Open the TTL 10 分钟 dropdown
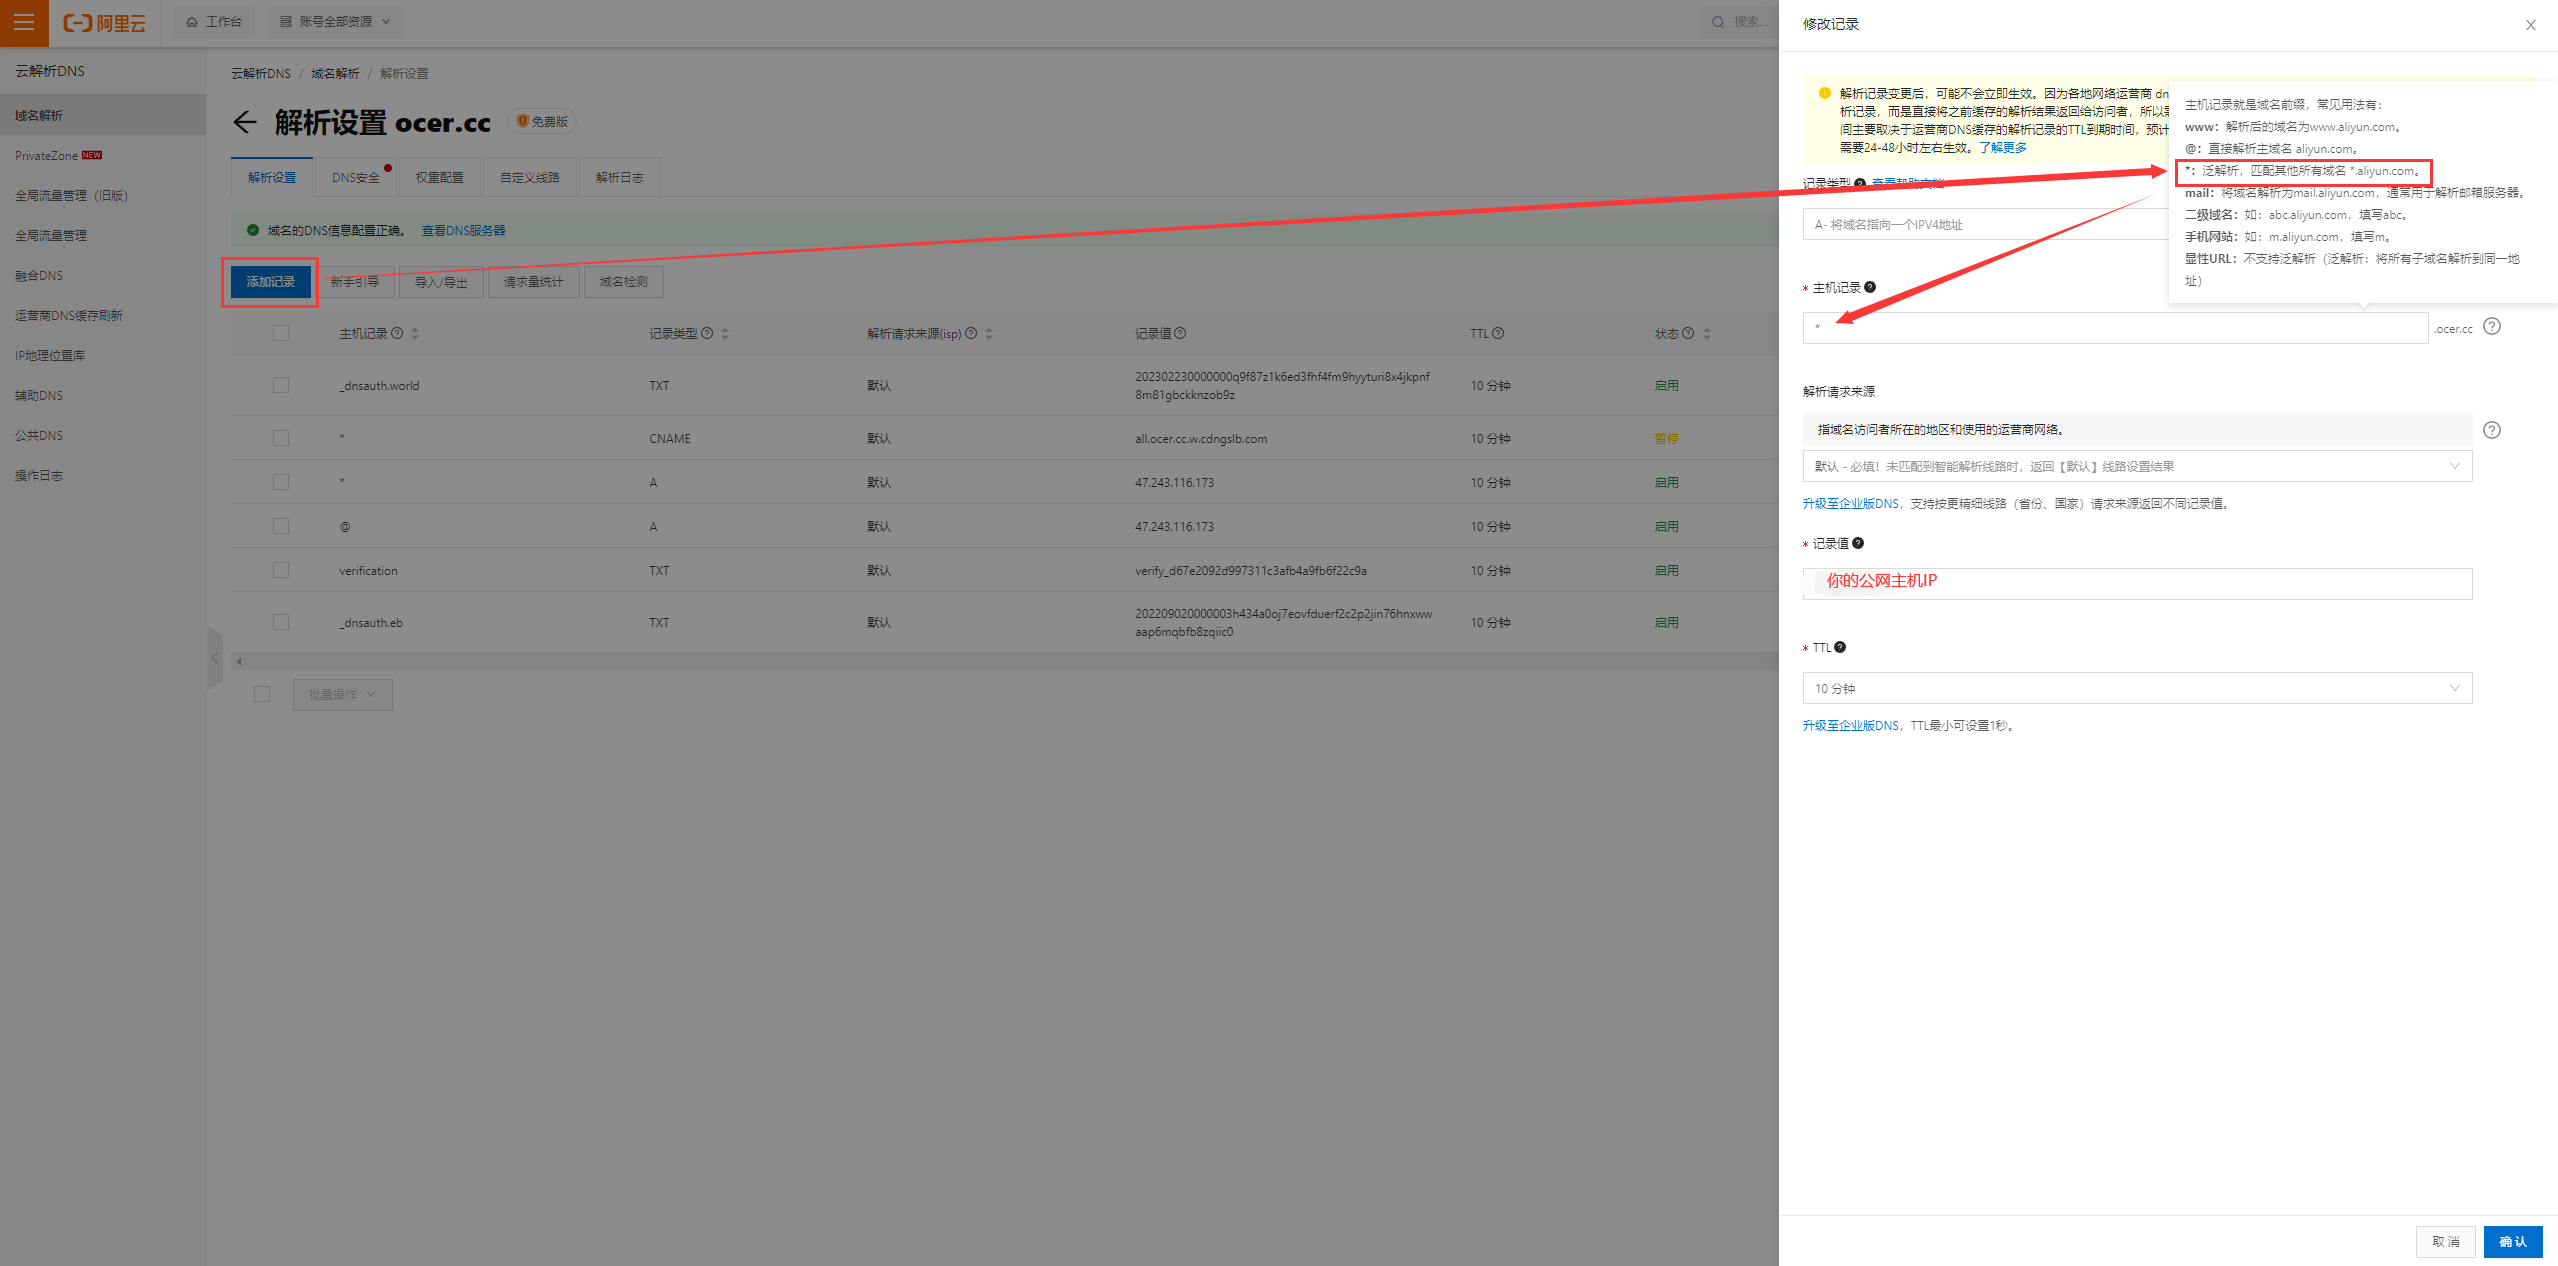Image resolution: width=2558 pixels, height=1266 pixels. (x=2137, y=688)
